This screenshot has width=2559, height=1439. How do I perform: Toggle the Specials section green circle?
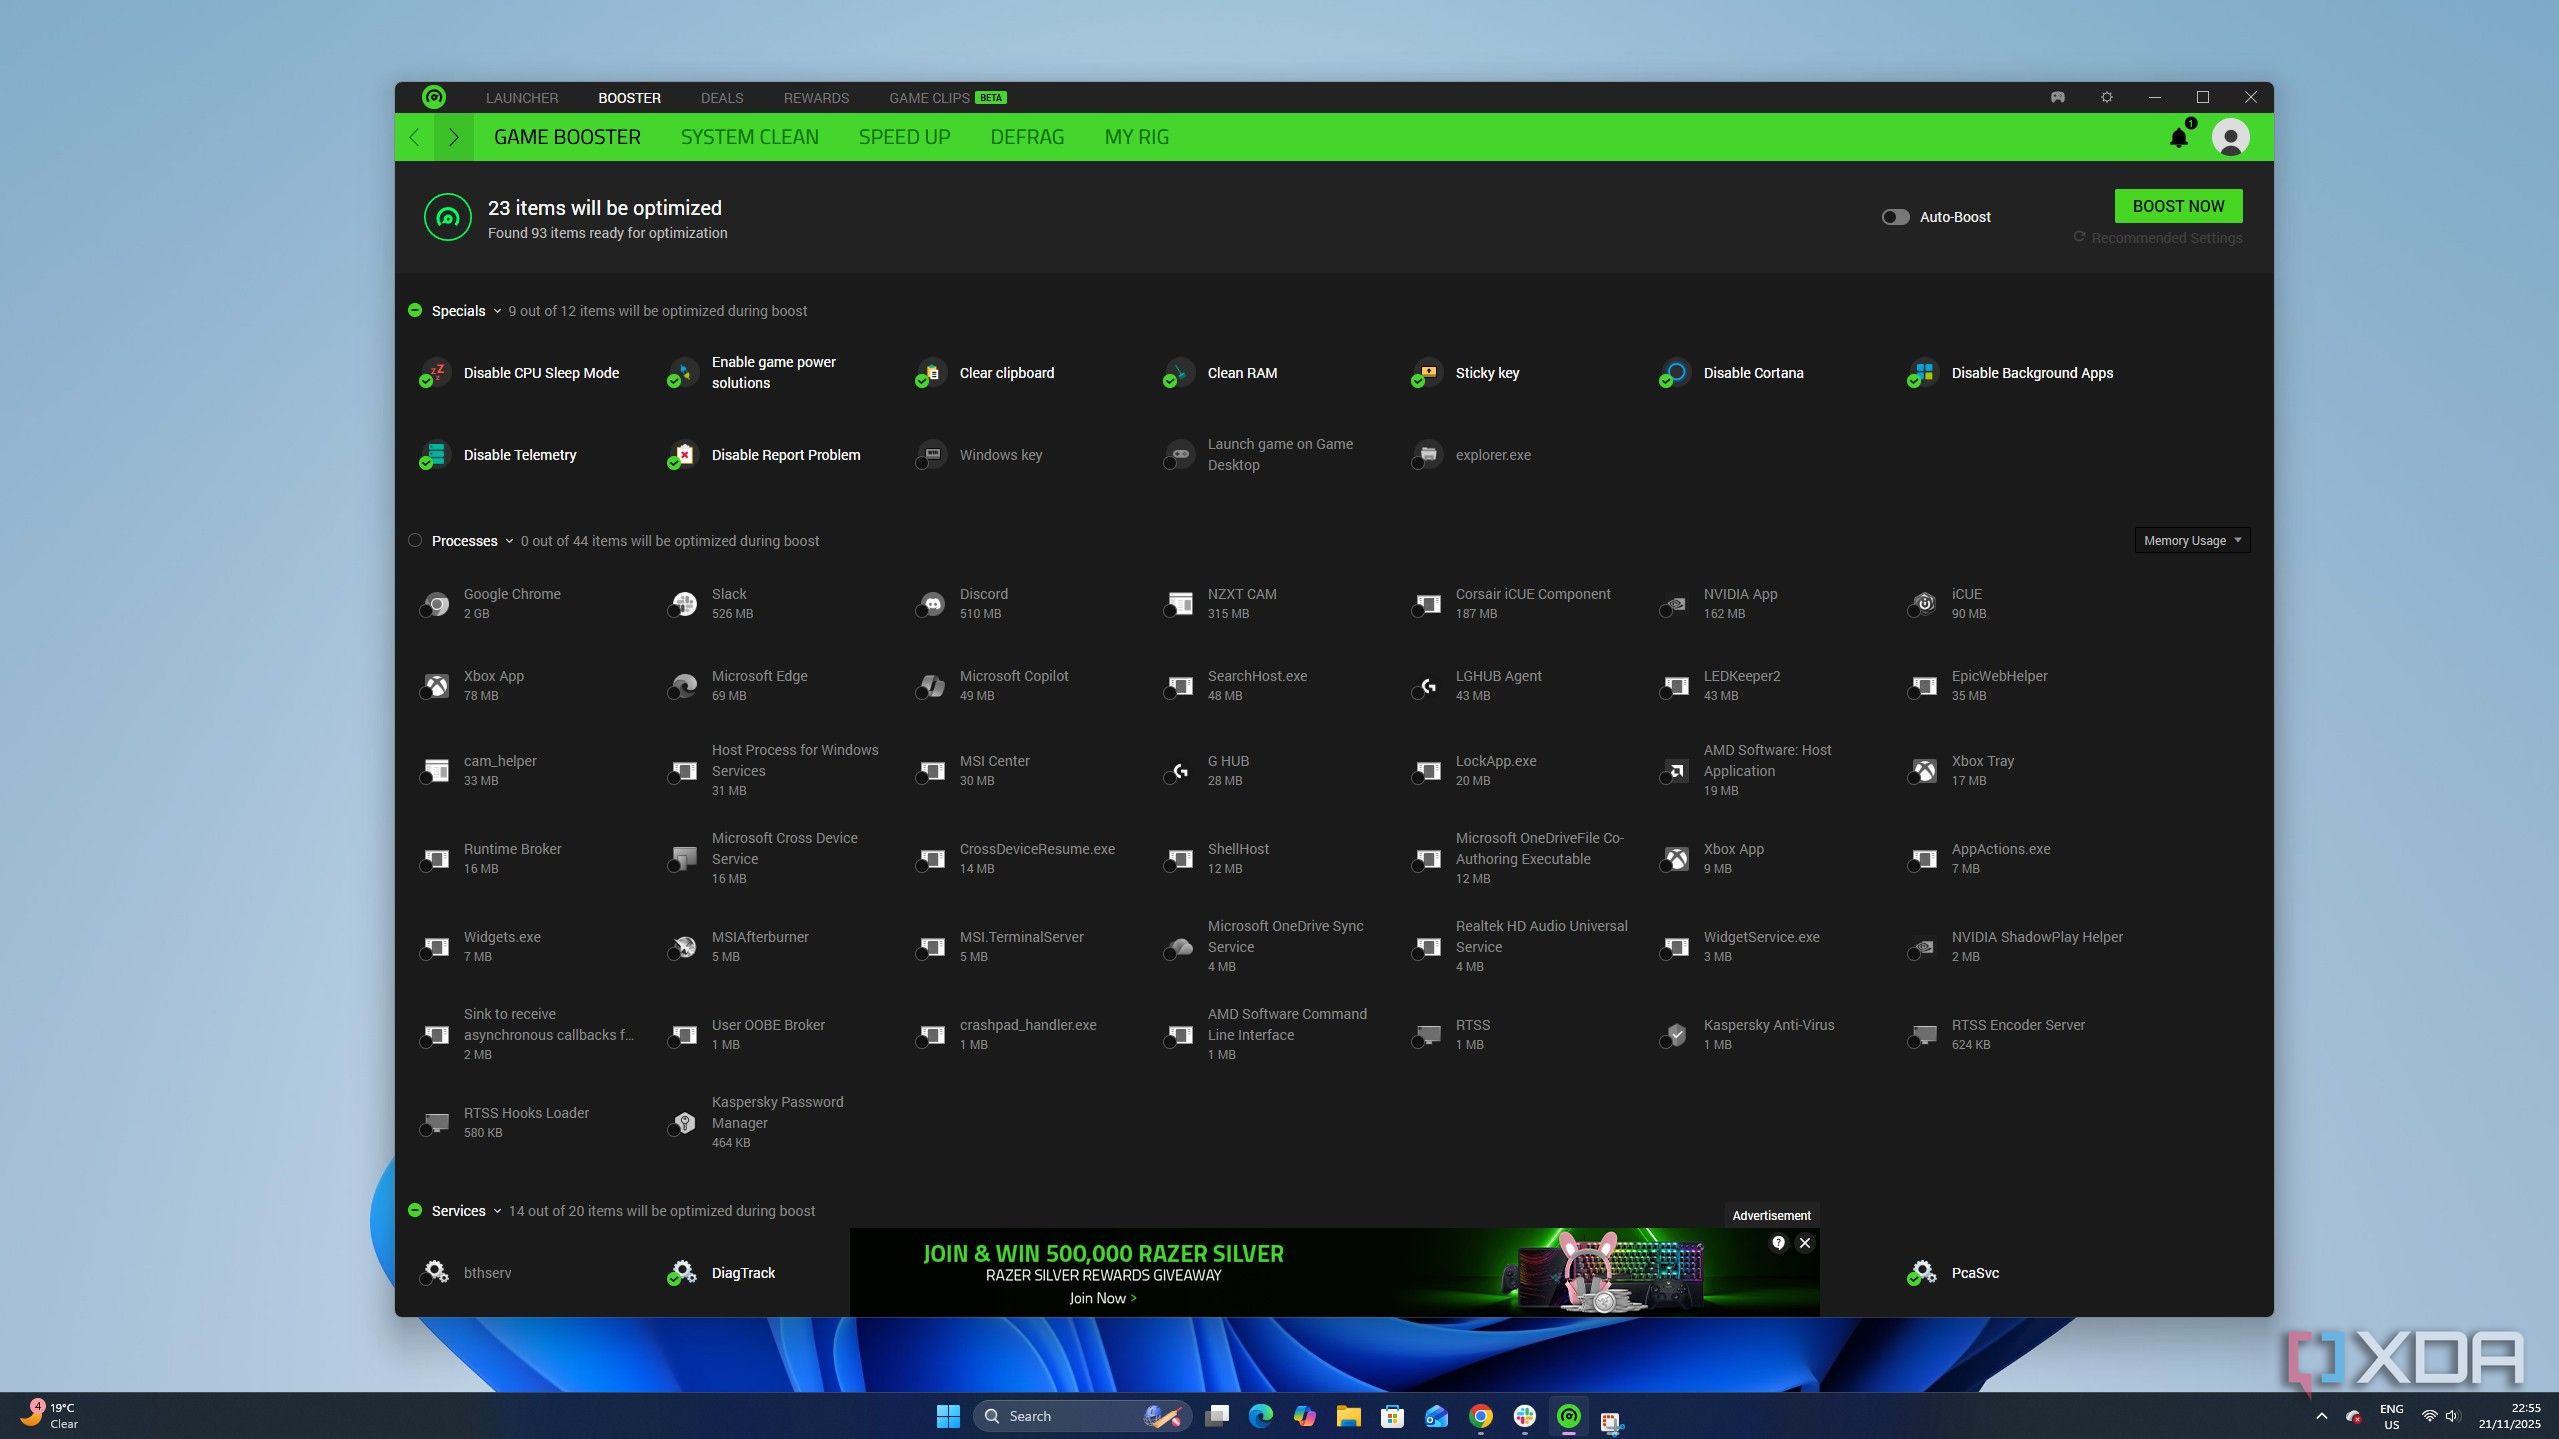click(x=415, y=310)
